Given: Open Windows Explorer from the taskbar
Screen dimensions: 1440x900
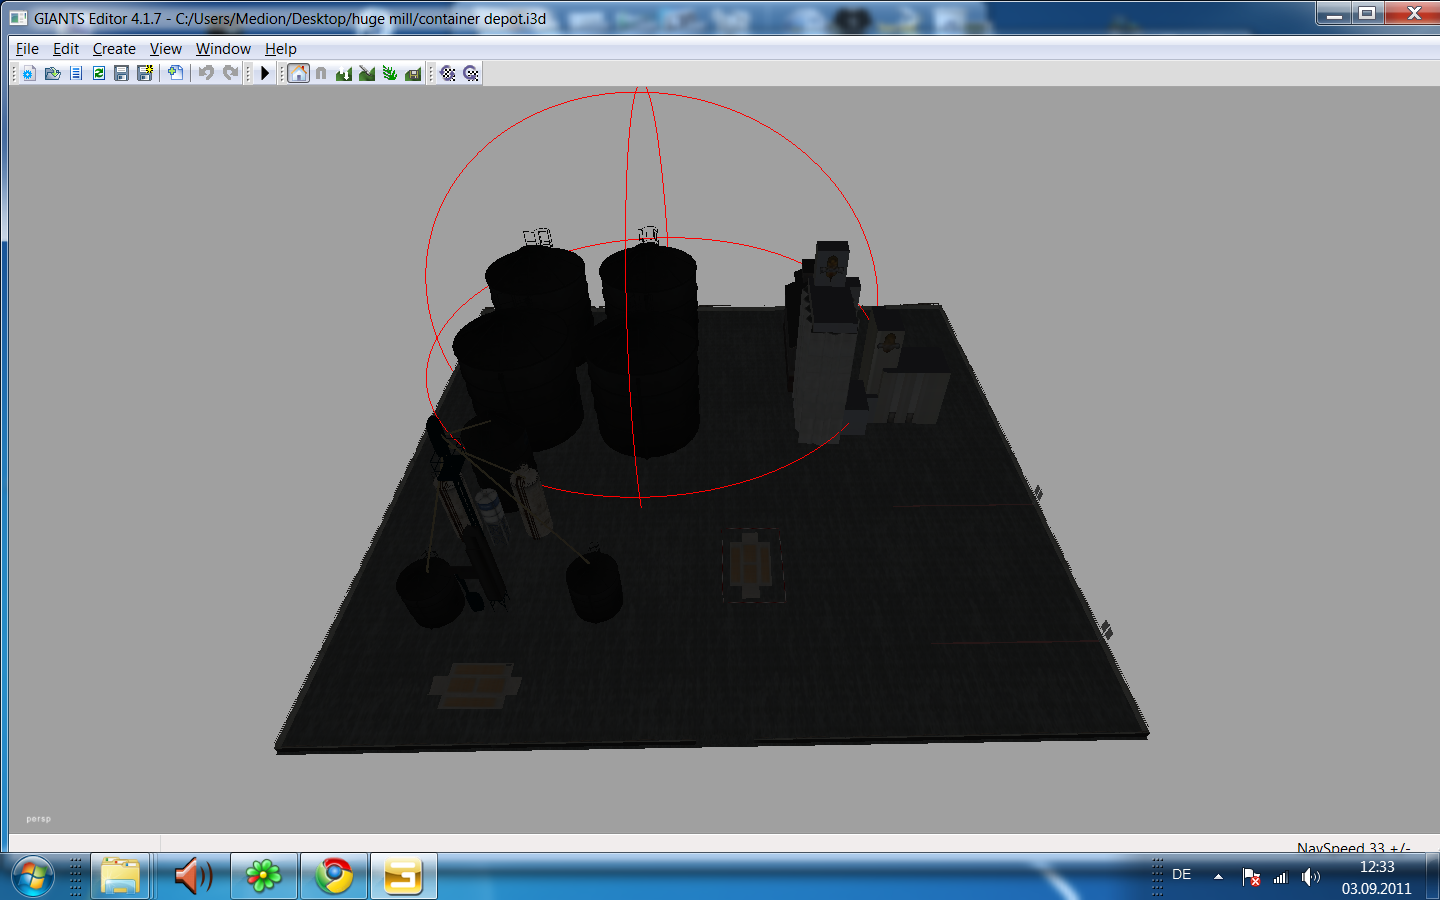Looking at the screenshot, I should 120,876.
